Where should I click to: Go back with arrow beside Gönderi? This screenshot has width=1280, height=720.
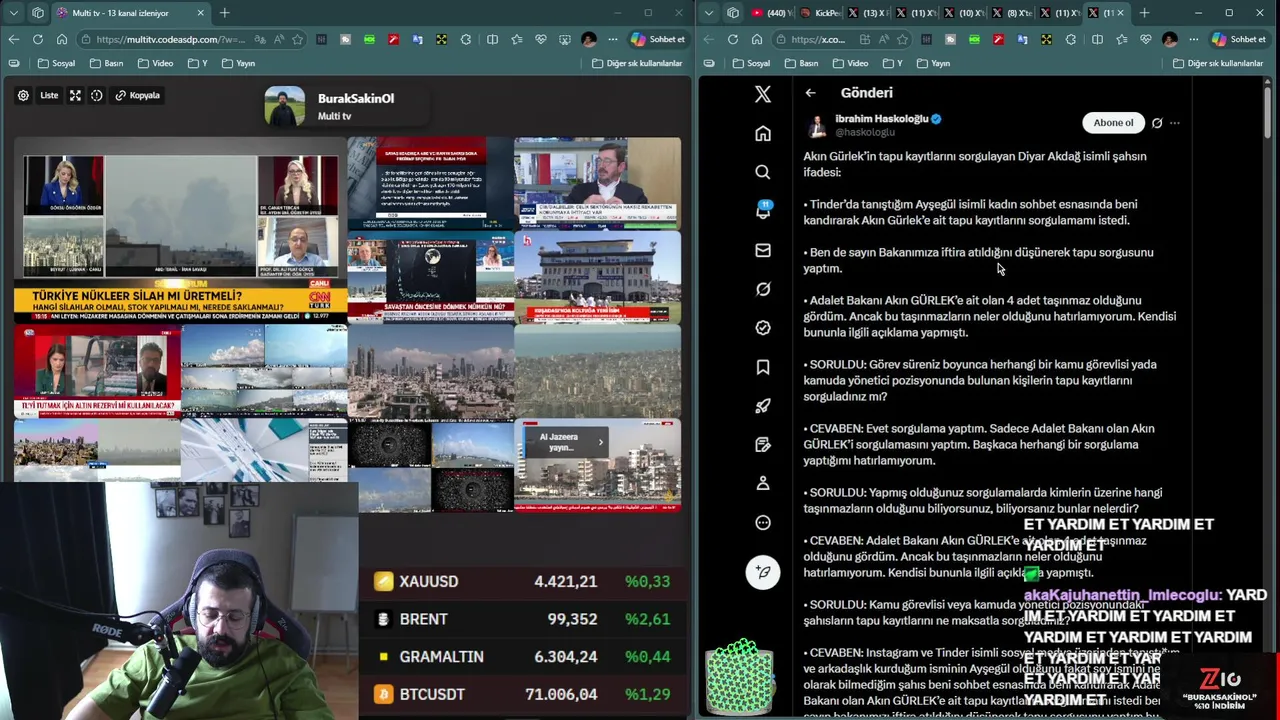[x=811, y=93]
